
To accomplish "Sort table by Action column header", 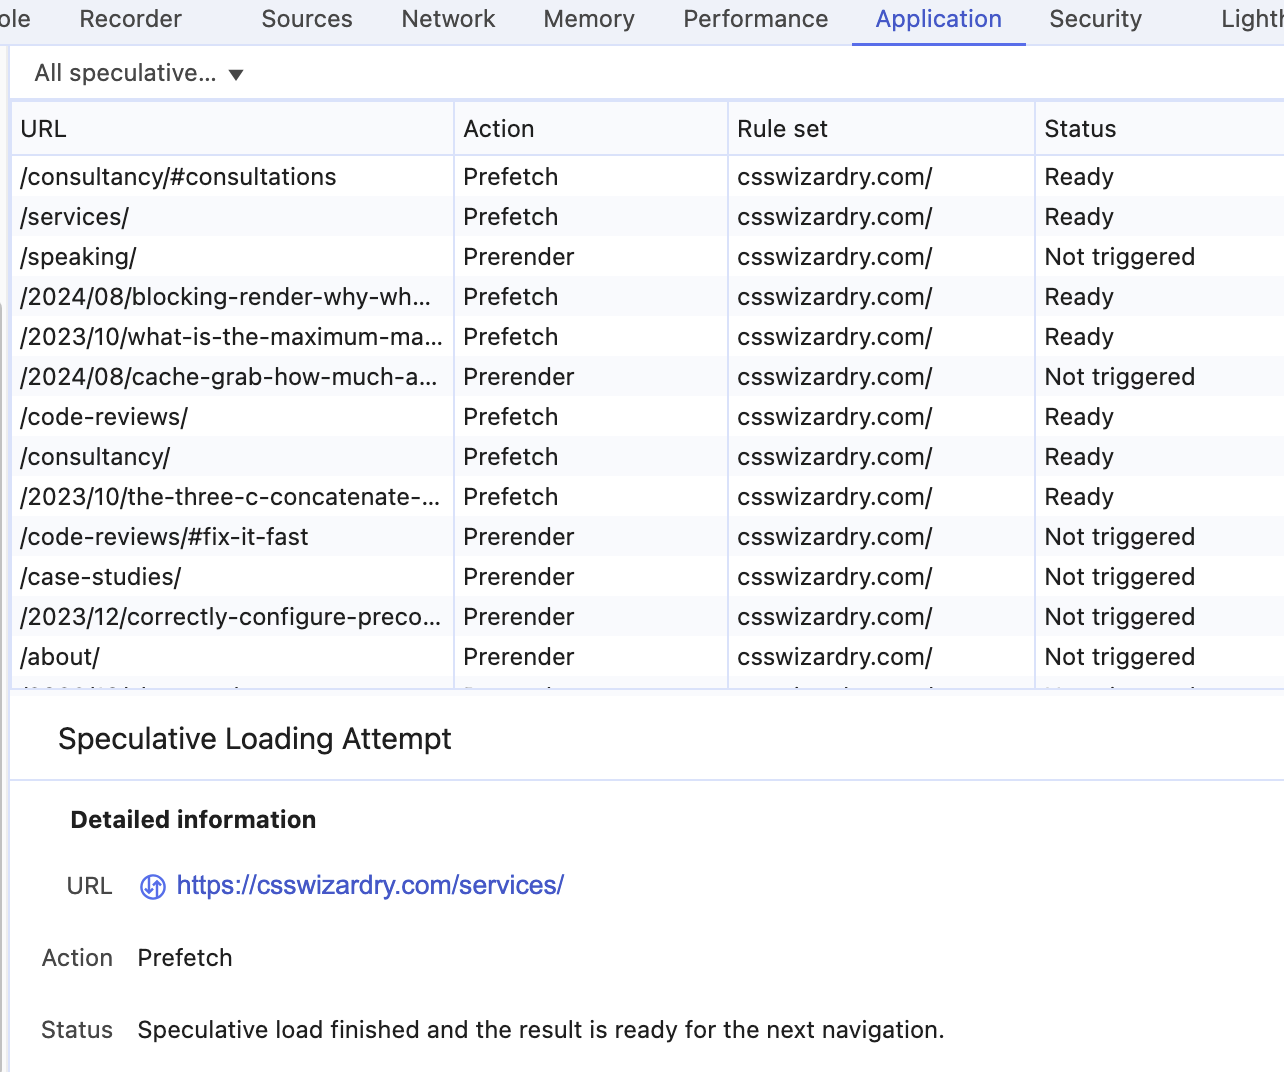I will (591, 128).
